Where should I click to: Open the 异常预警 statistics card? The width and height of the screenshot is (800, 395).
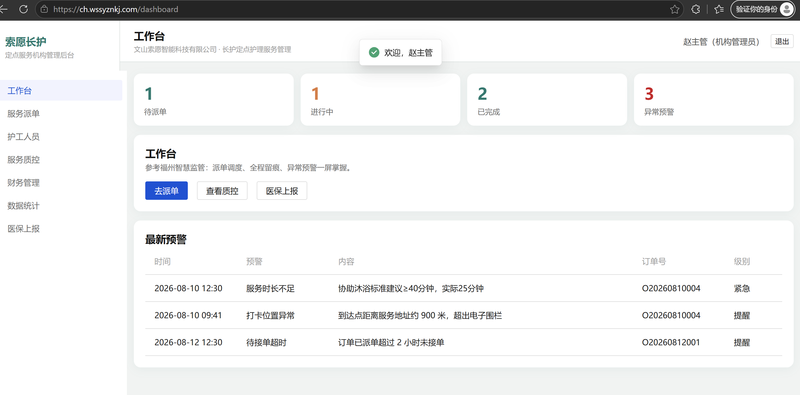[x=714, y=100]
